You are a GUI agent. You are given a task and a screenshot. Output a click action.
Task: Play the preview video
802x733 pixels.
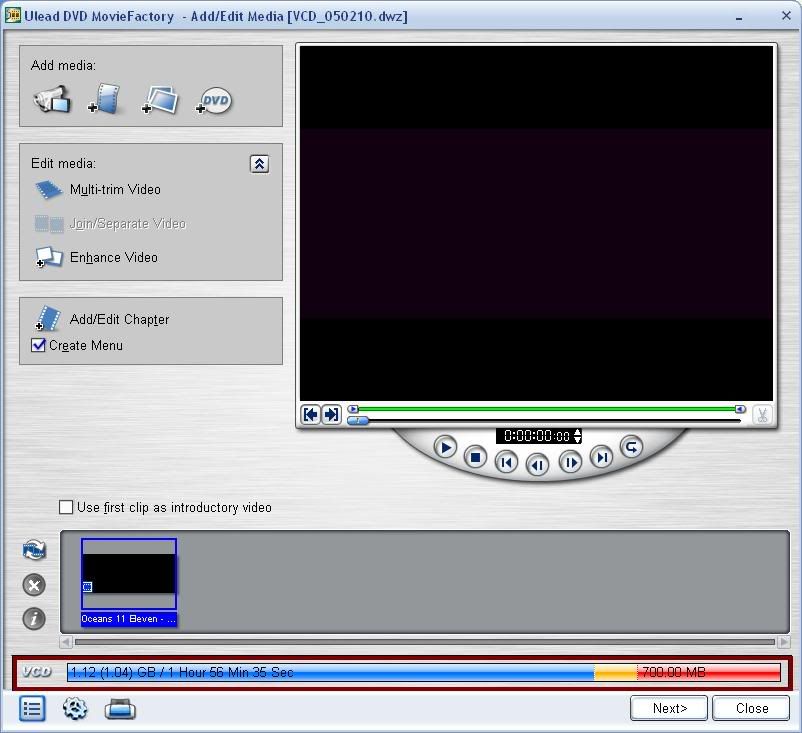coord(445,448)
